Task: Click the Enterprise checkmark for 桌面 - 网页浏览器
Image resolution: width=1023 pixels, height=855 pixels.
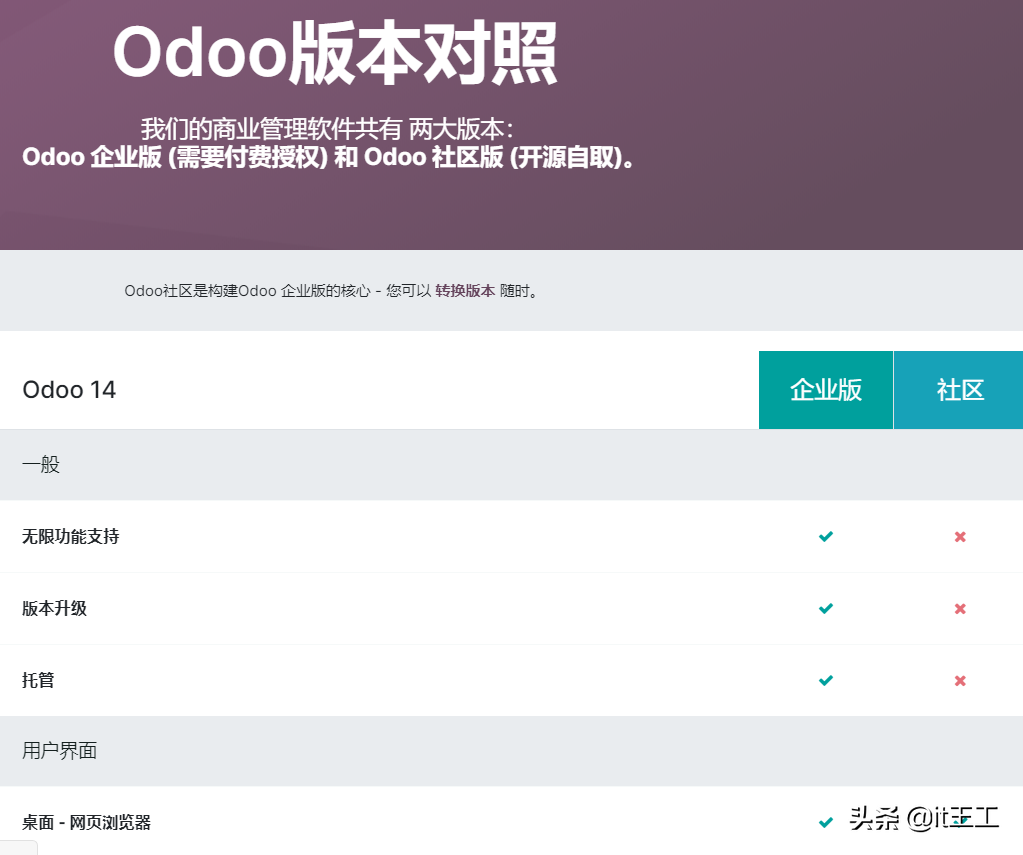Action: [x=825, y=822]
